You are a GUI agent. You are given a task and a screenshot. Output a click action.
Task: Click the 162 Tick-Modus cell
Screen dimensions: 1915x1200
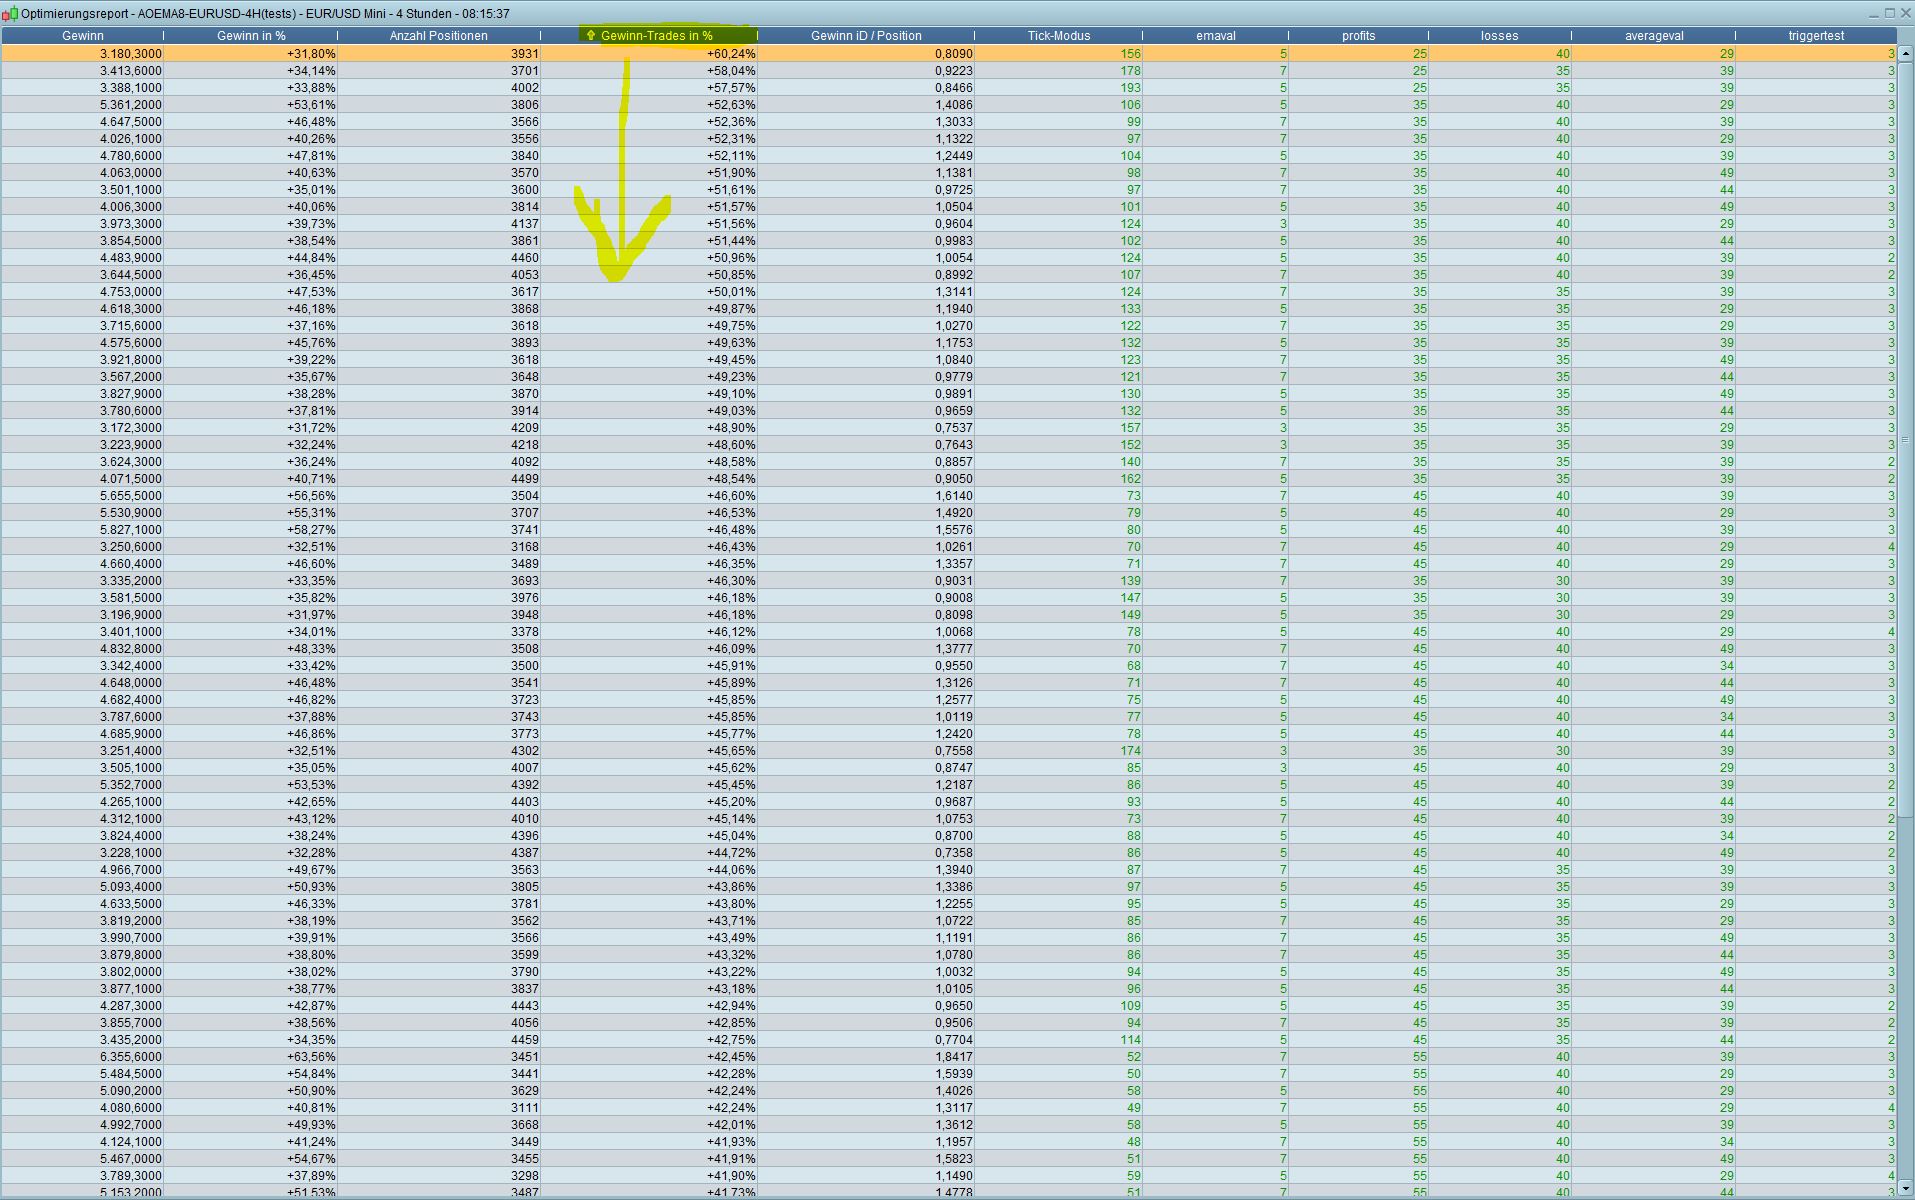click(x=1059, y=479)
